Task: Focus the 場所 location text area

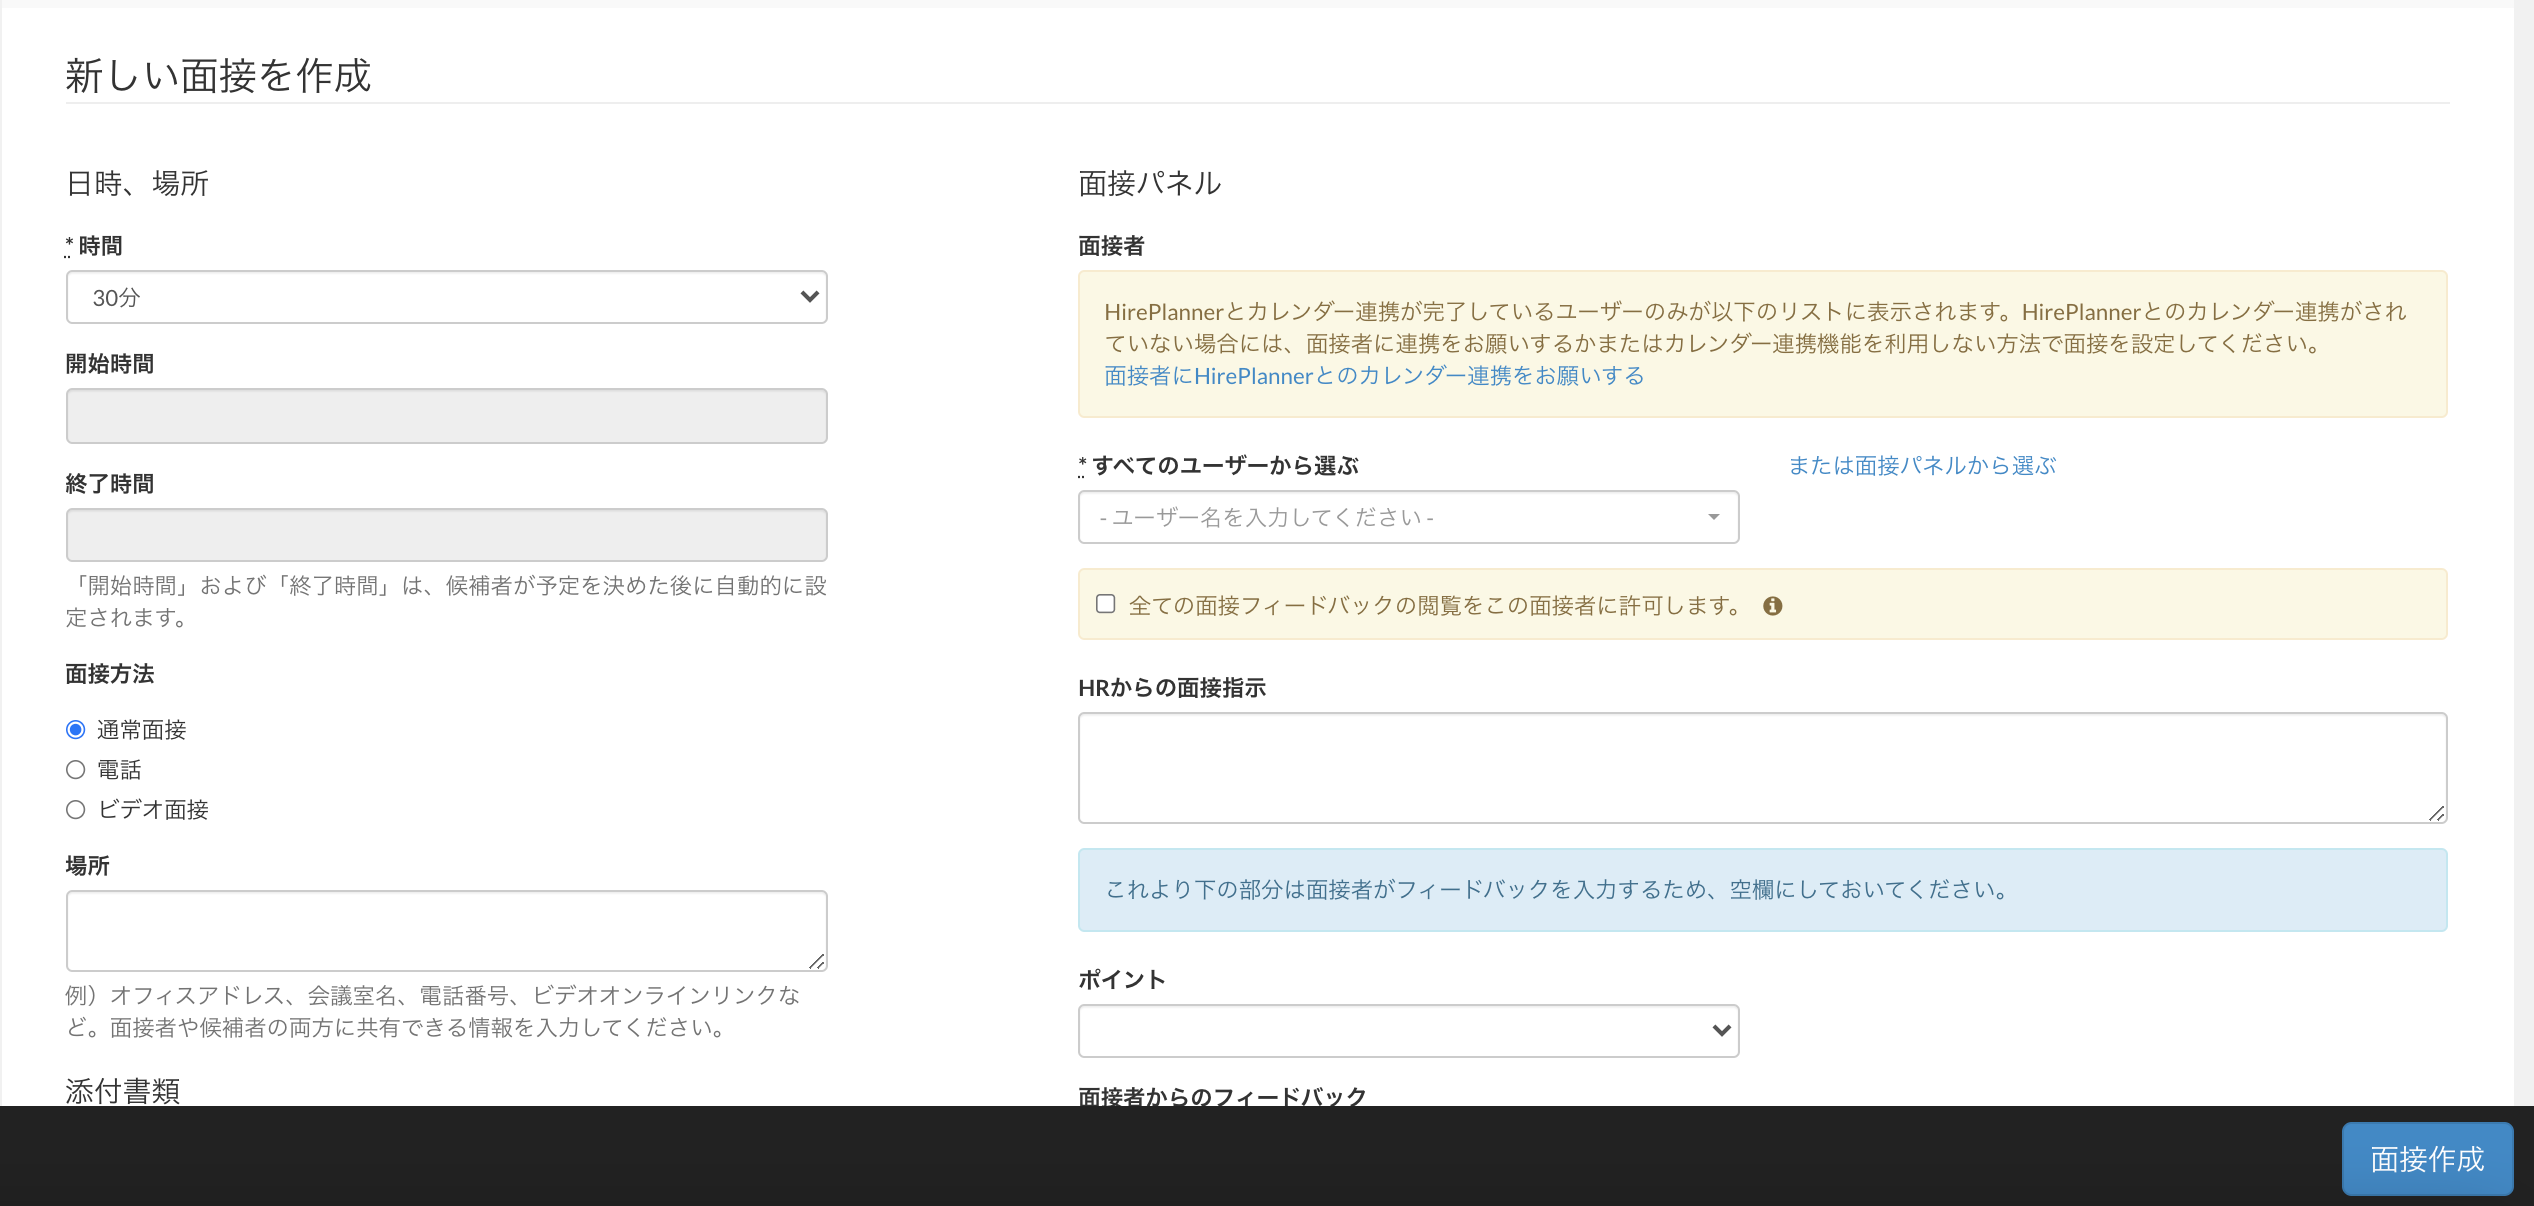Action: coord(446,930)
